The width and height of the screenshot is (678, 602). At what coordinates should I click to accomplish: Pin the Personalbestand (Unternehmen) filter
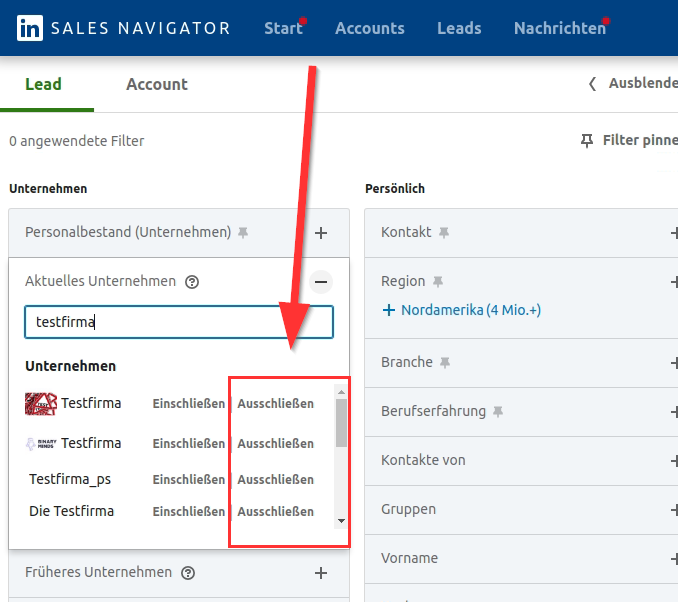243,233
